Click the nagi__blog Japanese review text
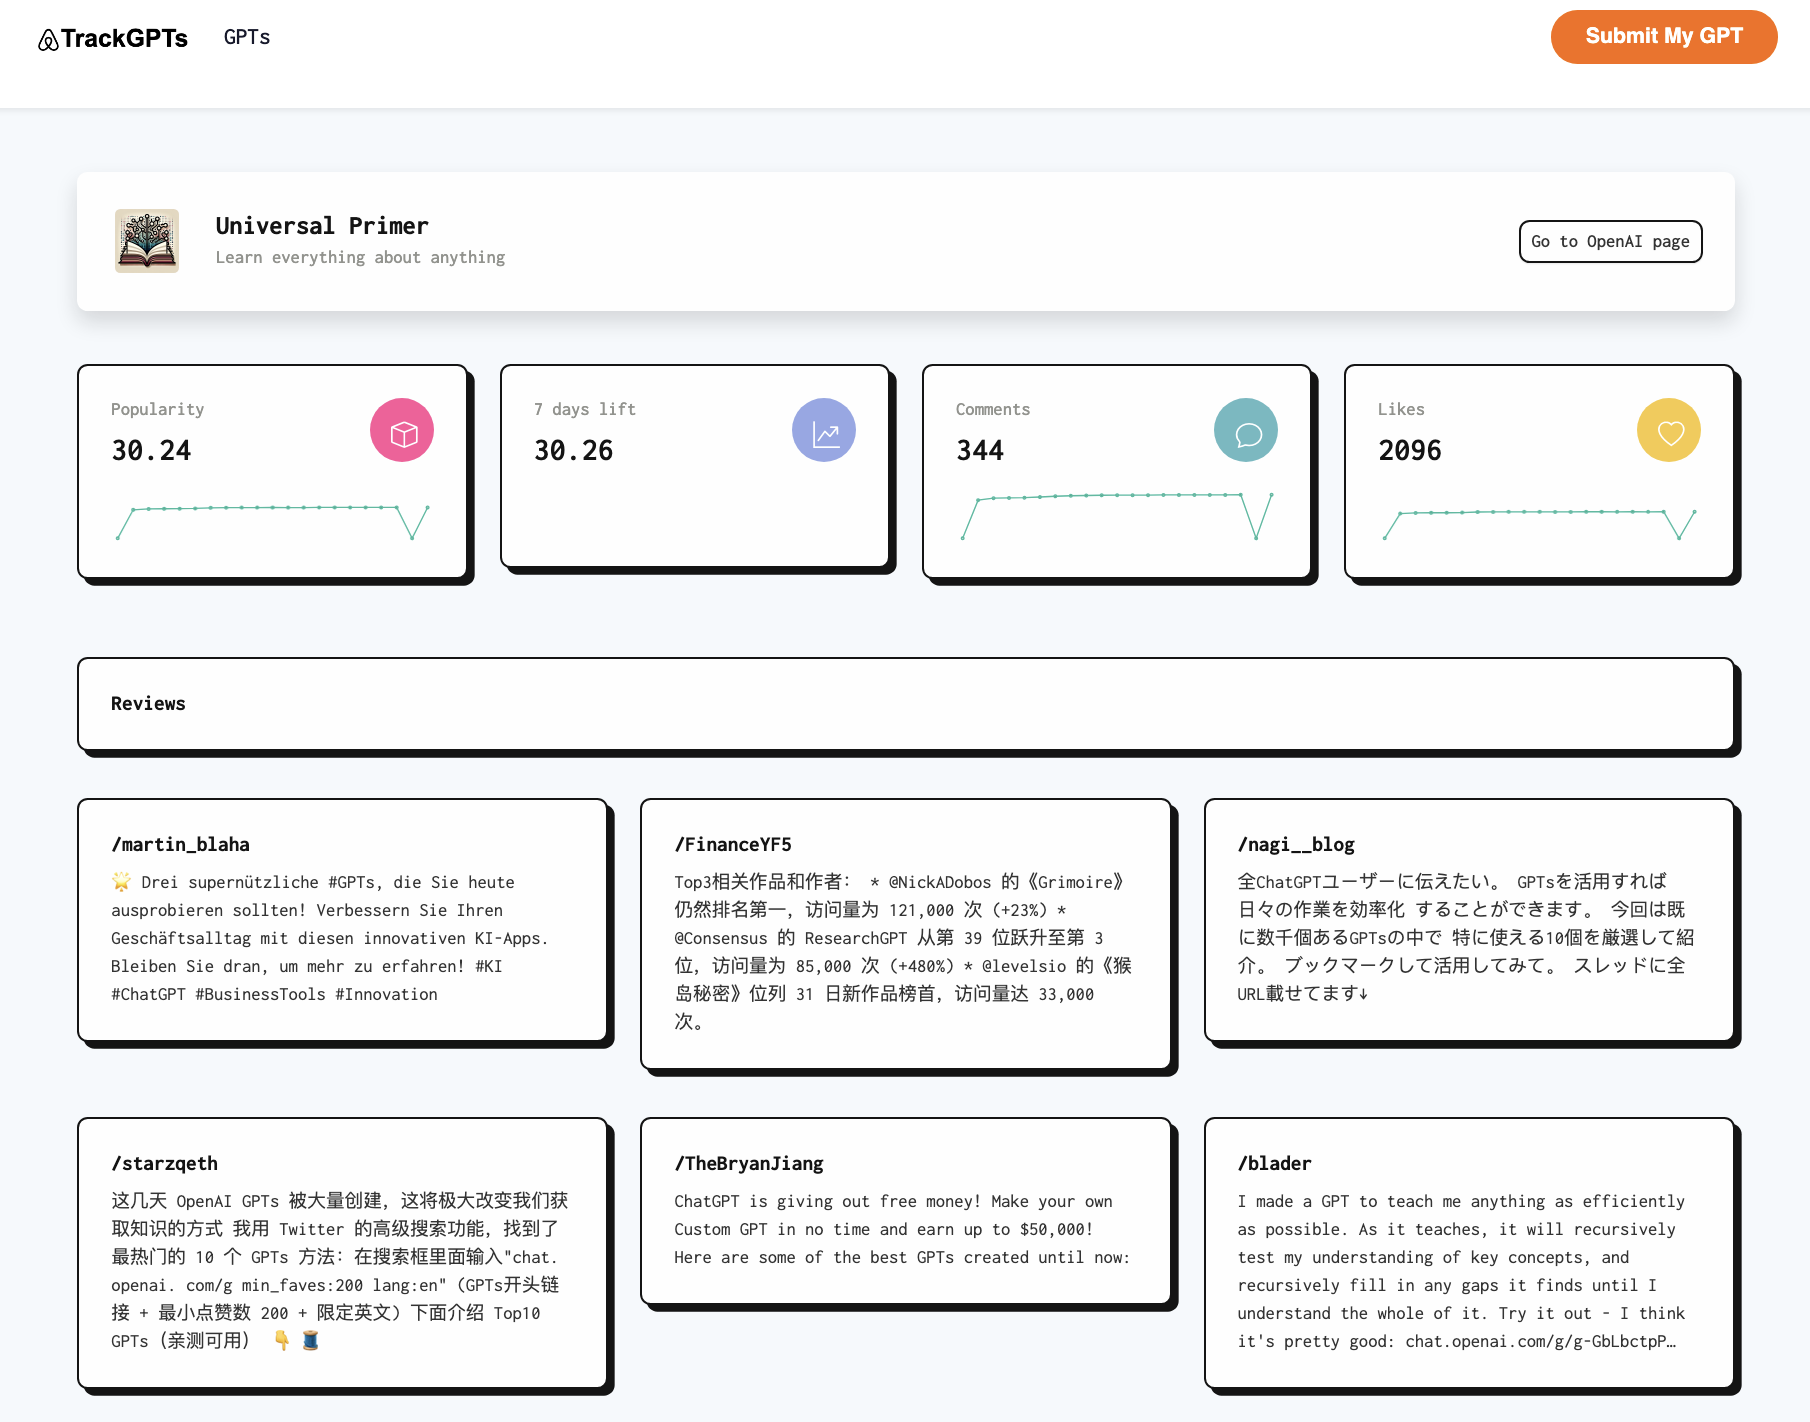 [1465, 938]
